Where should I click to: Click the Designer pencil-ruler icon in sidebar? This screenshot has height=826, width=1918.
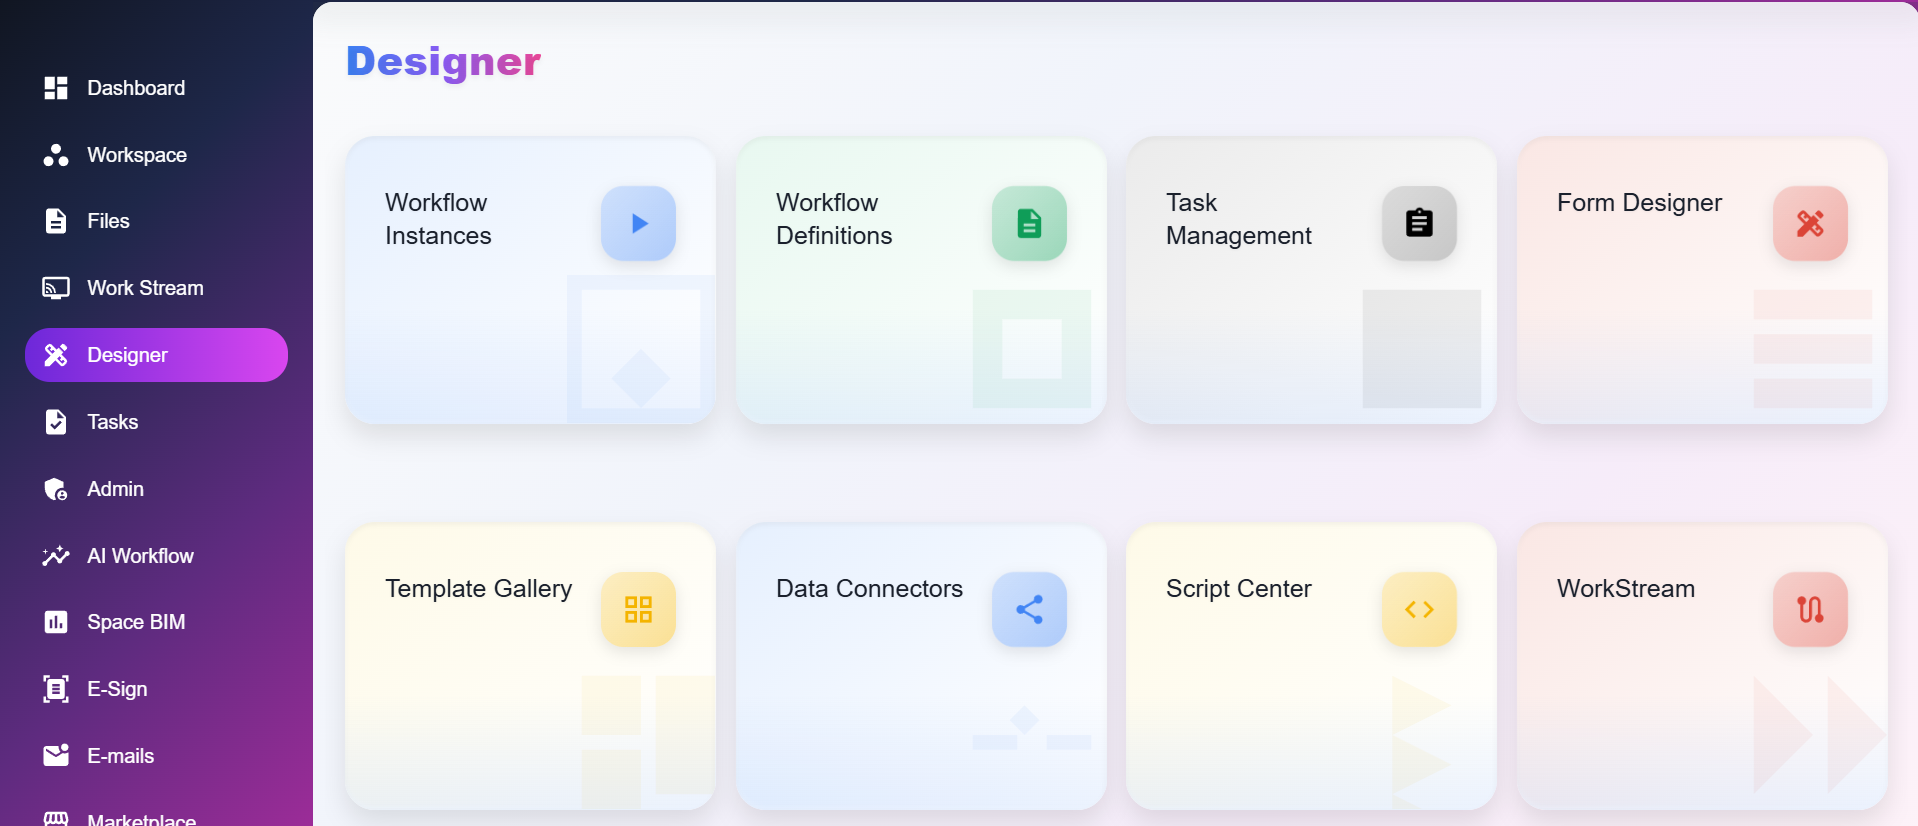tap(56, 355)
